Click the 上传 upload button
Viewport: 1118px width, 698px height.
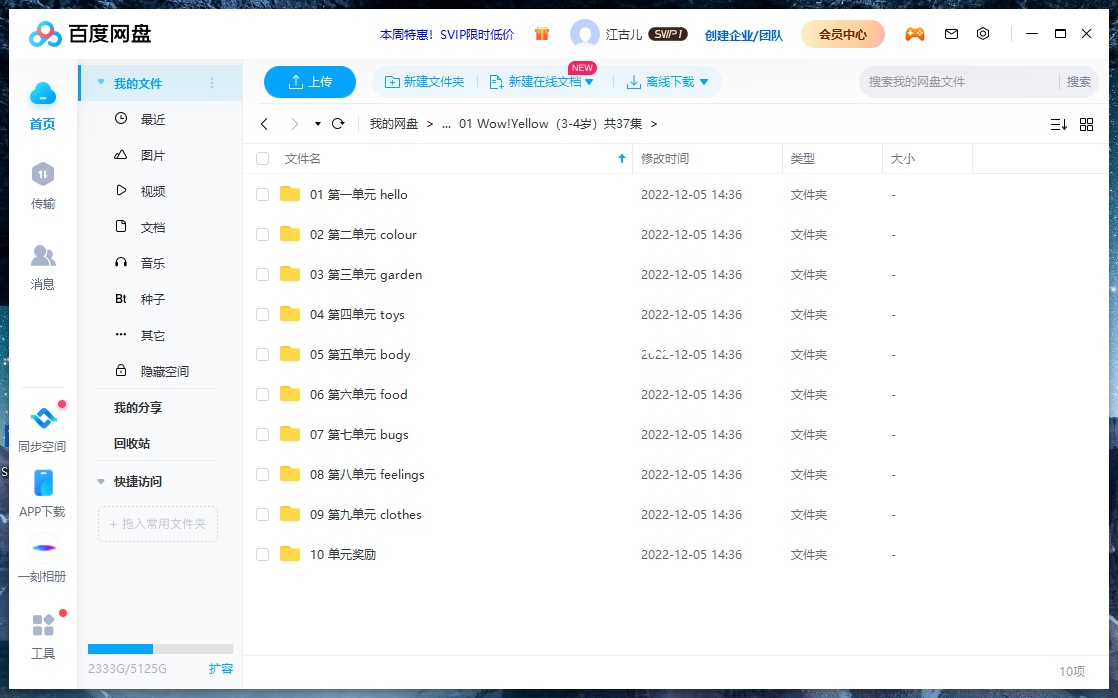click(x=310, y=82)
